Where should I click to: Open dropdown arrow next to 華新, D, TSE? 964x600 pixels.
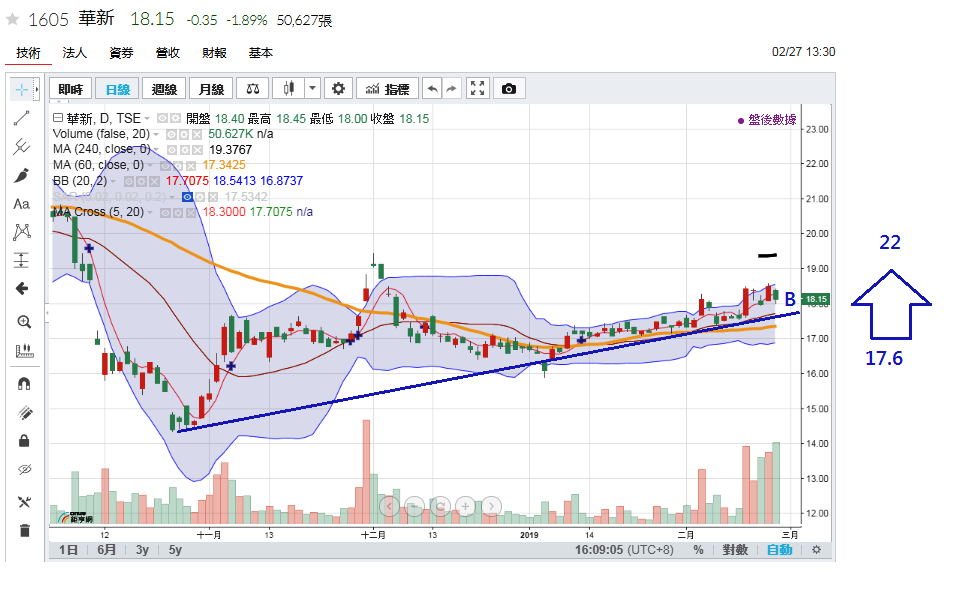pos(148,119)
